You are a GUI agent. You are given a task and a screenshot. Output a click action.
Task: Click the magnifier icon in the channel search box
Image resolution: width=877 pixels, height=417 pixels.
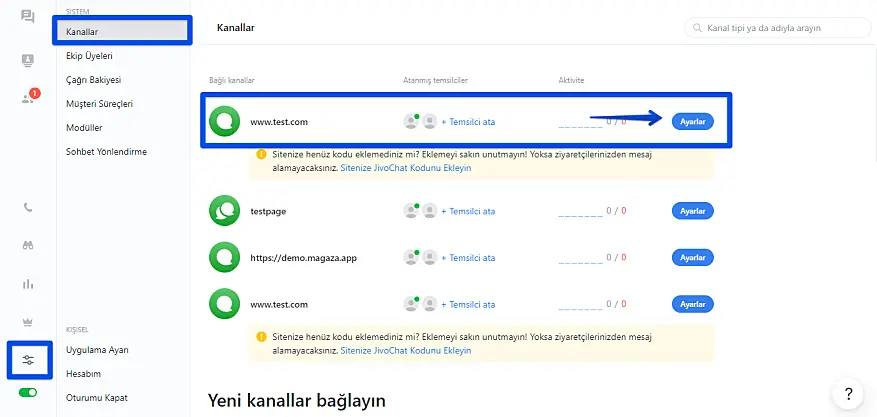click(697, 27)
